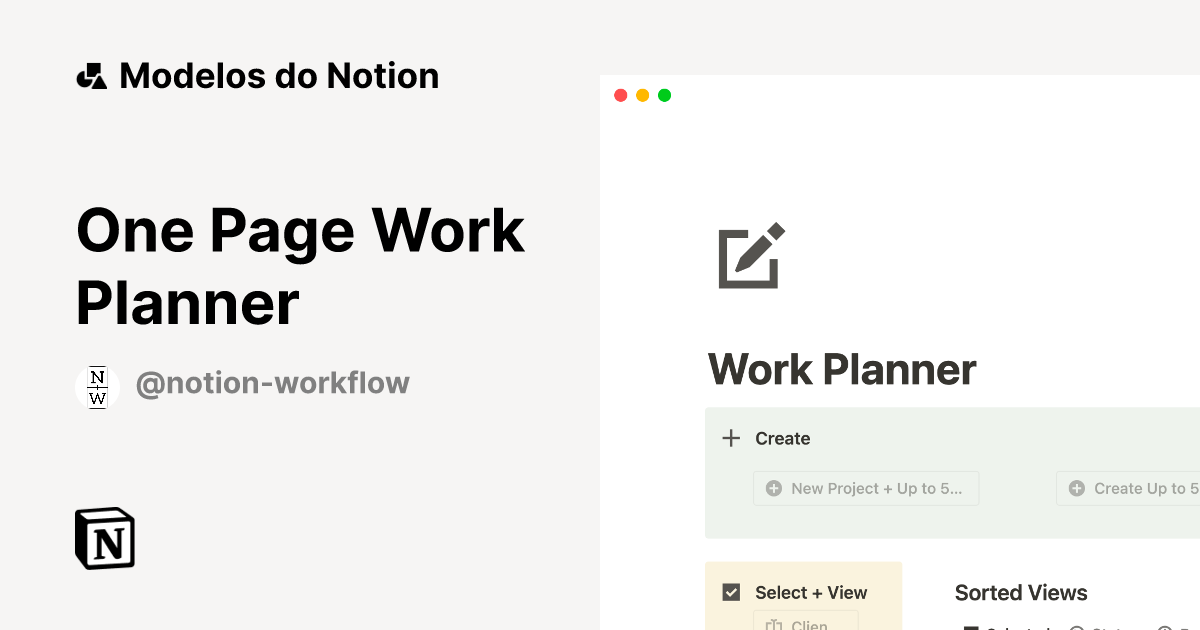Screen dimensions: 1200x630
Task: Select the Work Planner page title
Action: point(841,369)
